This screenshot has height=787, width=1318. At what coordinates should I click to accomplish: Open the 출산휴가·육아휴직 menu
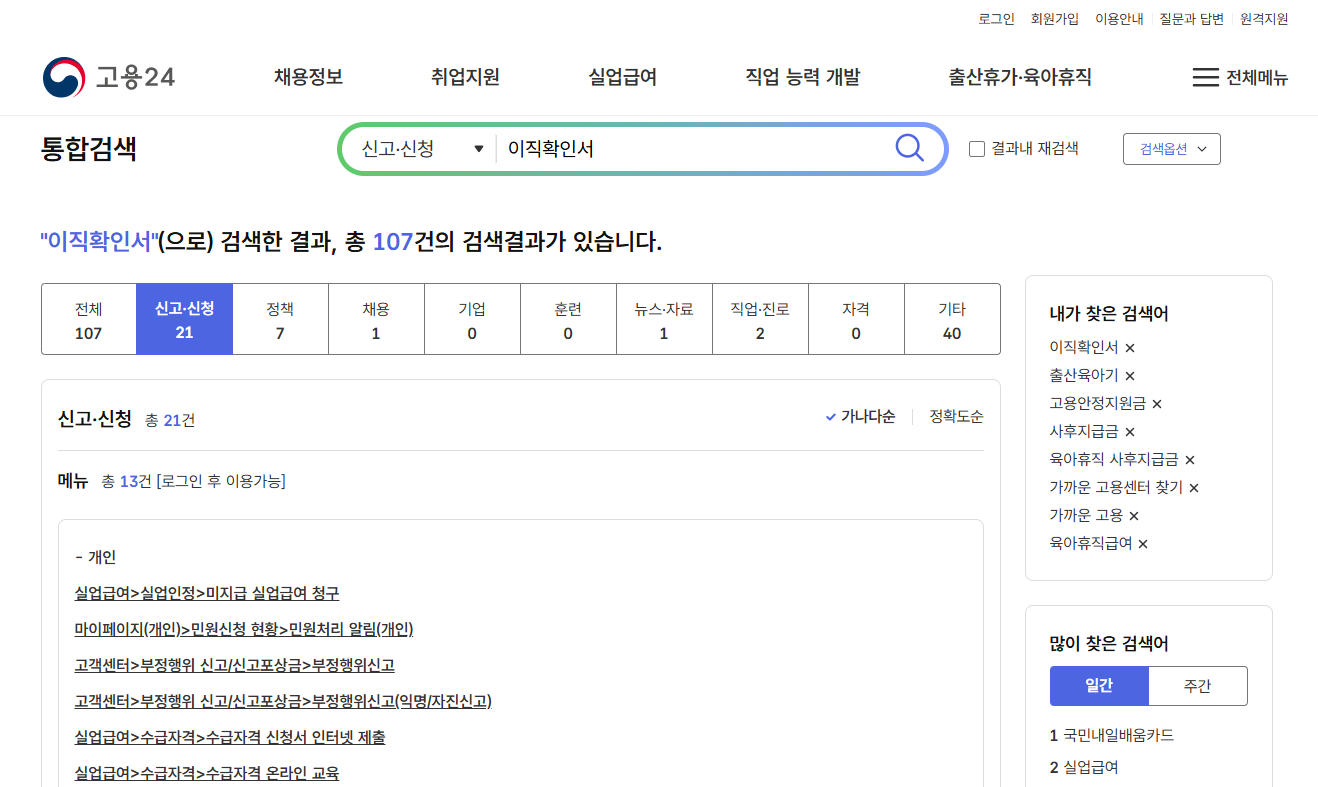(x=1019, y=77)
